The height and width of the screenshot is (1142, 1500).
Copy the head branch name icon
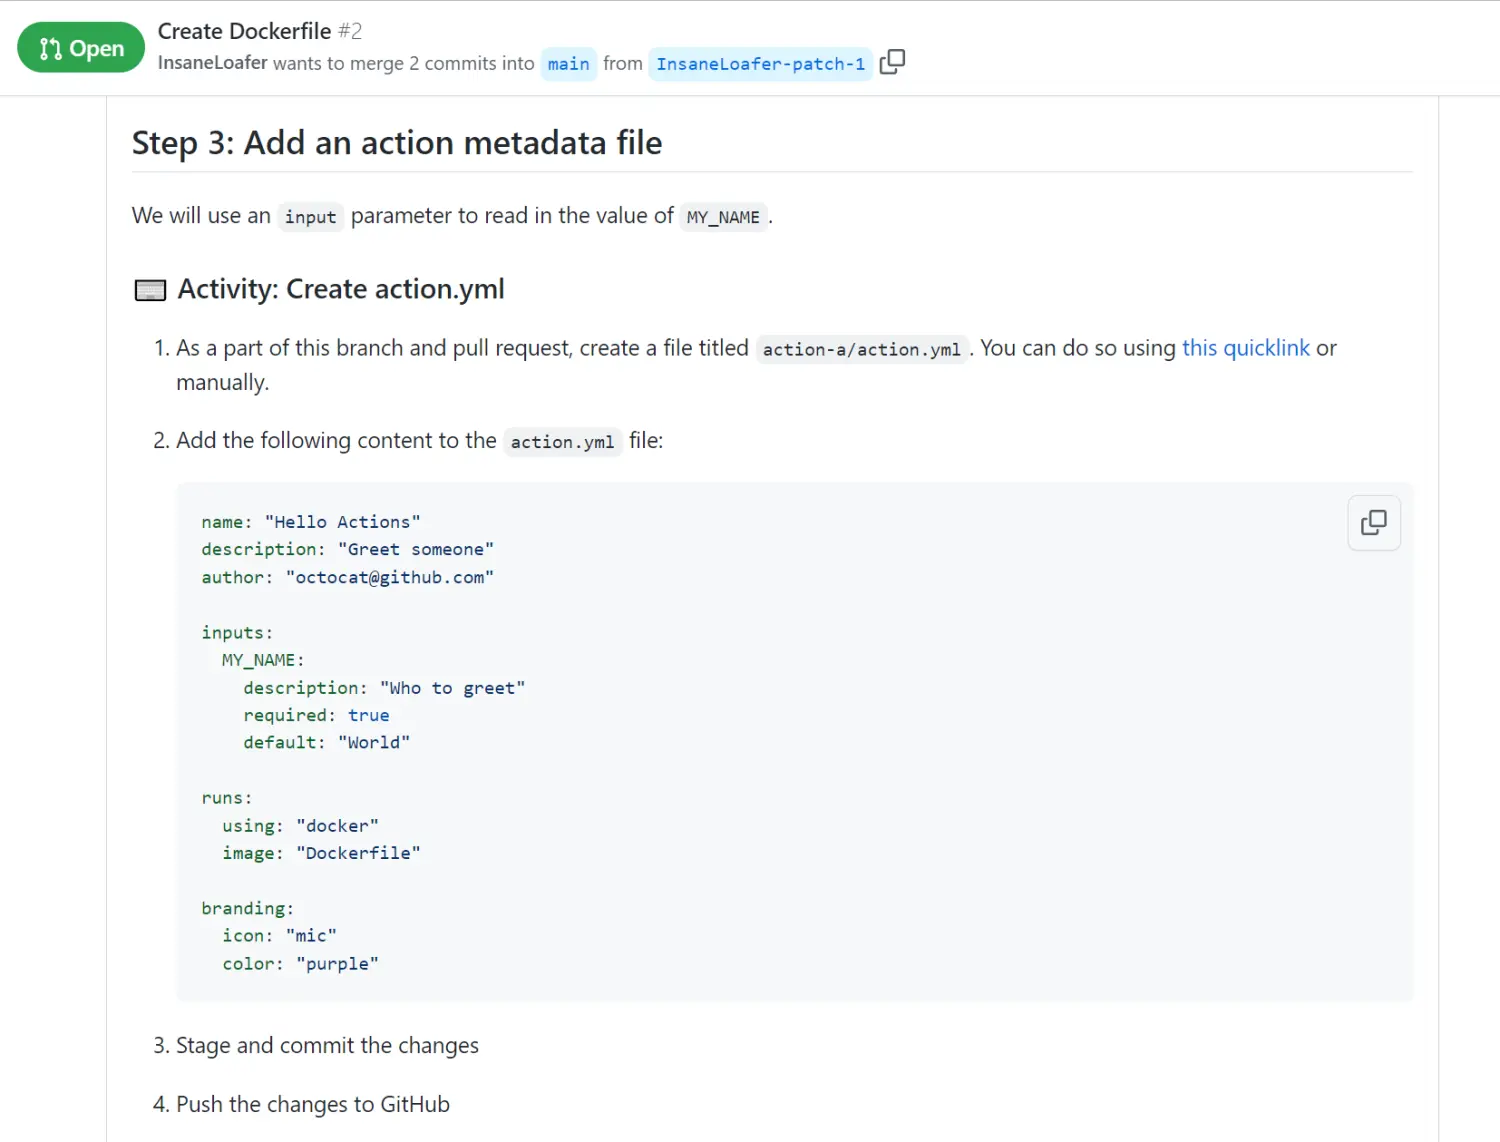892,62
